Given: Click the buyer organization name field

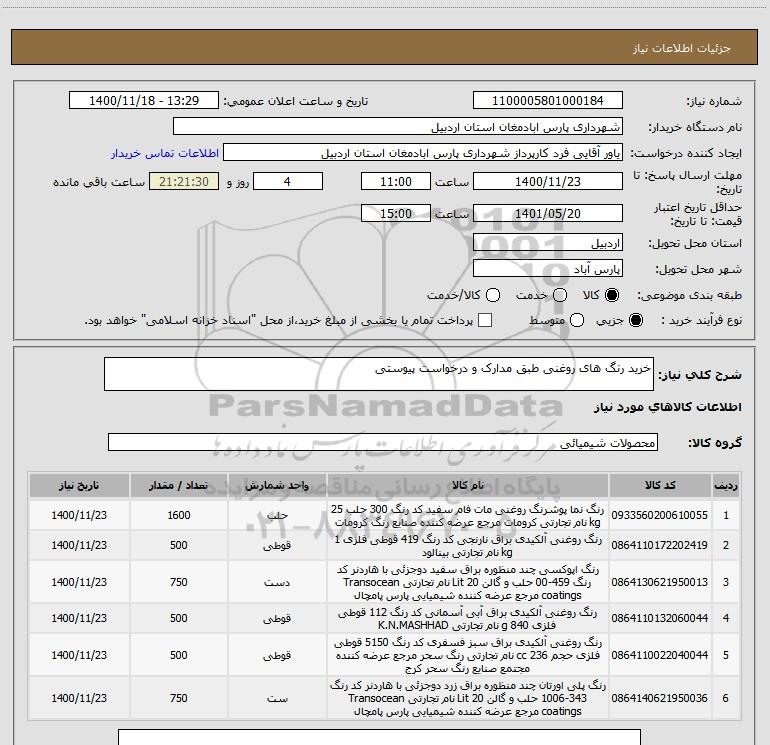Looking at the screenshot, I should click(398, 127).
